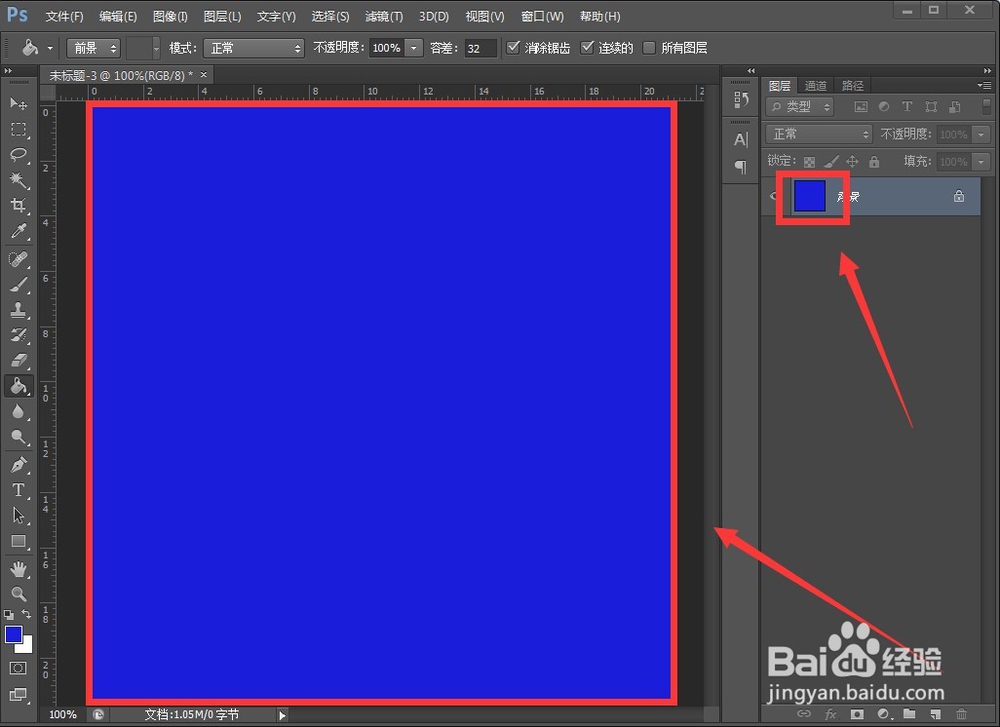1000x727 pixels.
Task: Create a new layer
Action: tap(936, 714)
